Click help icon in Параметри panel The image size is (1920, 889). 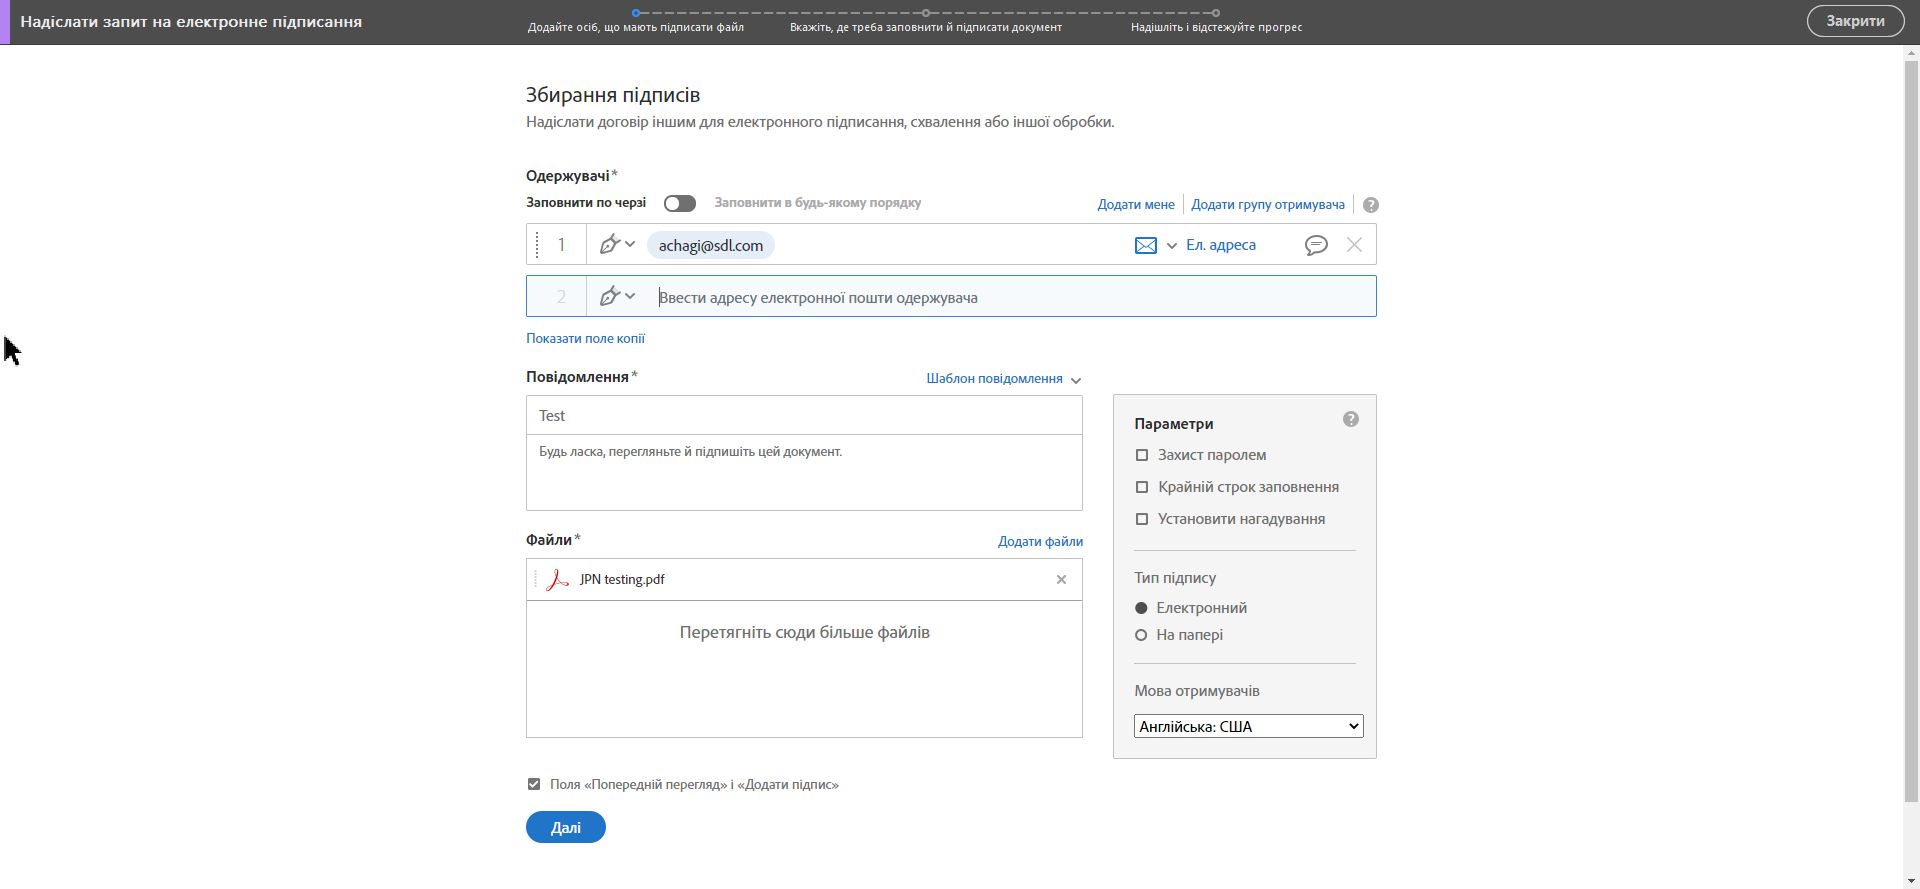pos(1351,420)
